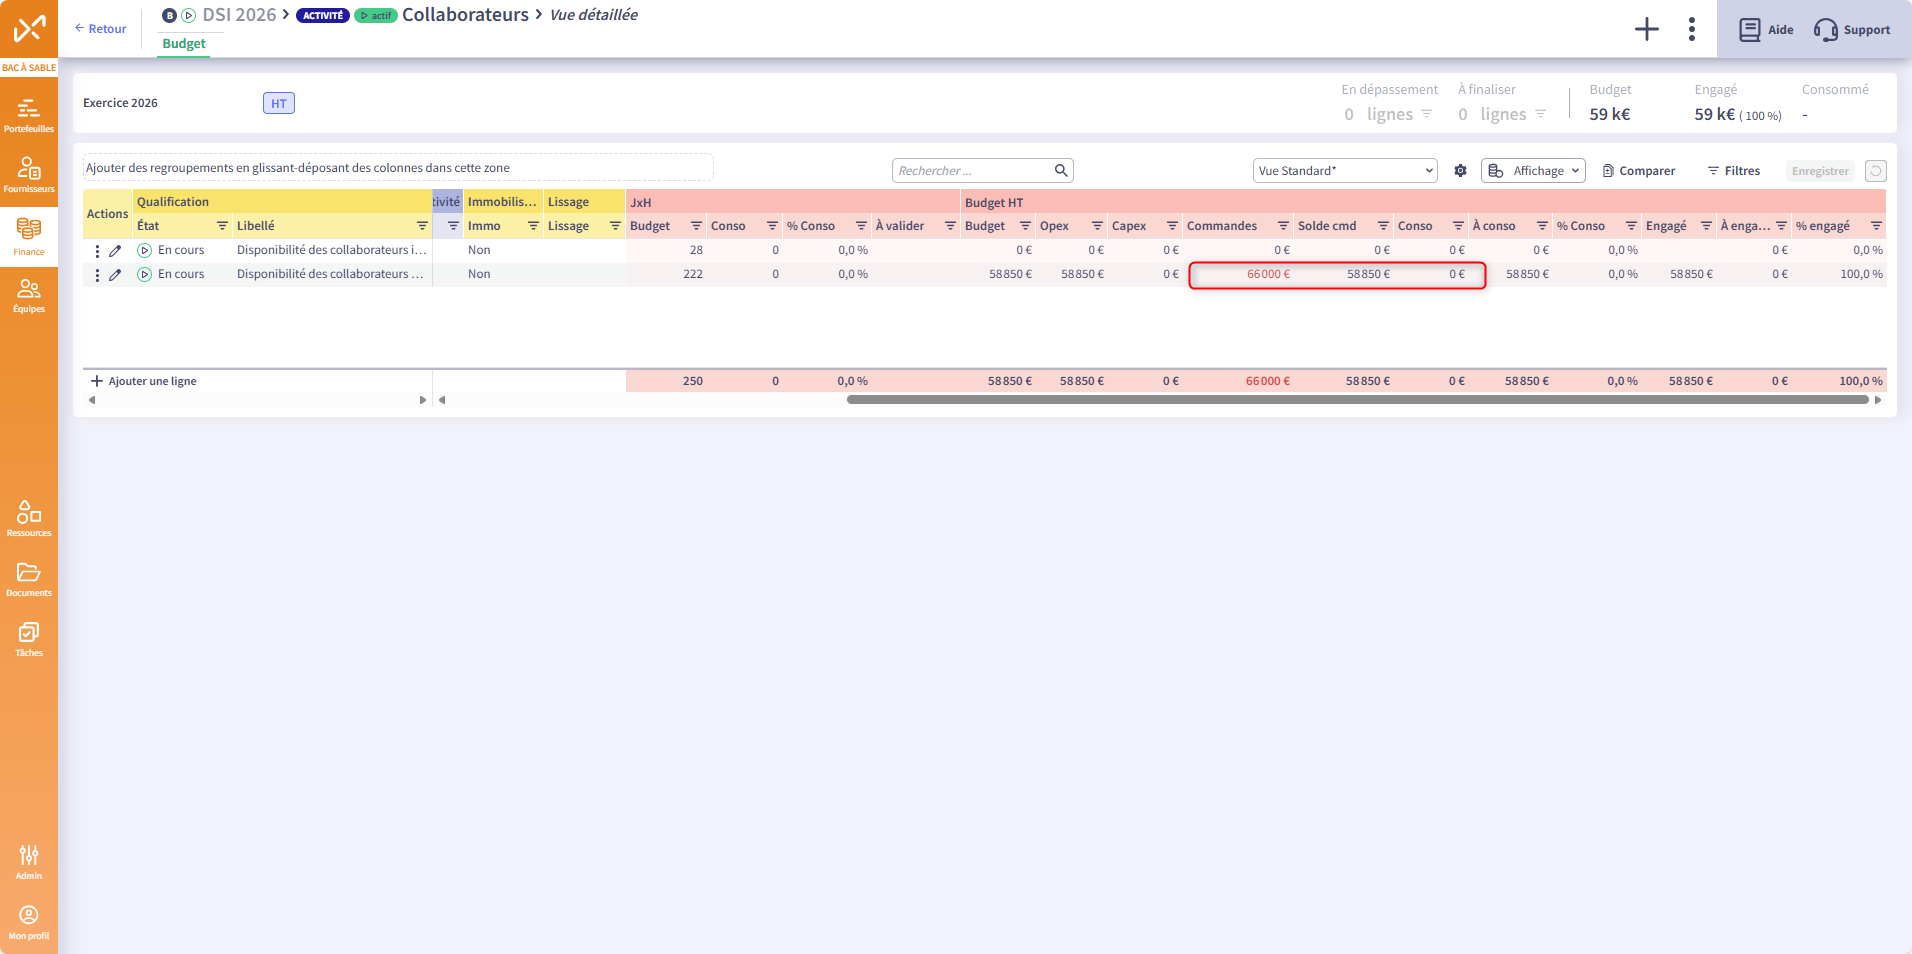
Task: Click the plus icon in top bar
Action: 1646,30
